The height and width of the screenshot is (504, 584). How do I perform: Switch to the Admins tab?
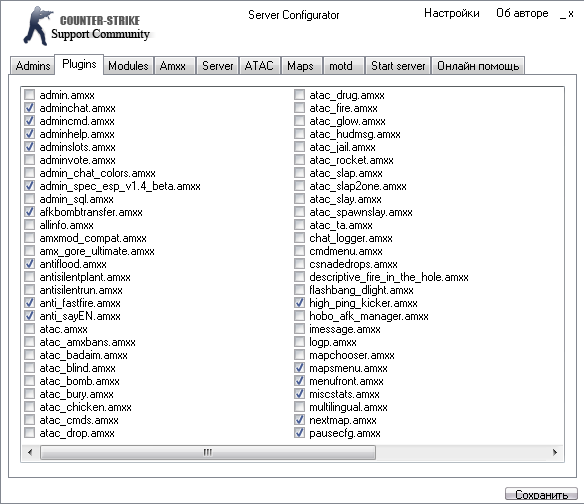coord(33,66)
